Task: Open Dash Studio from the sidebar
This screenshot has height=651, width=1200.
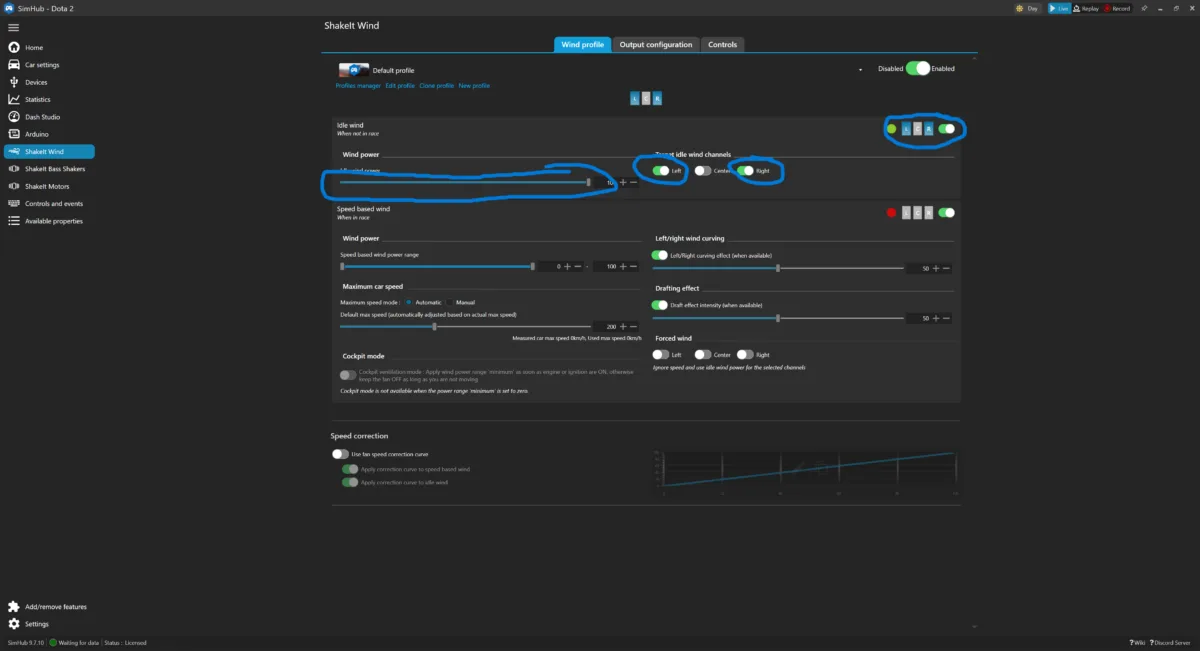Action: (x=42, y=117)
